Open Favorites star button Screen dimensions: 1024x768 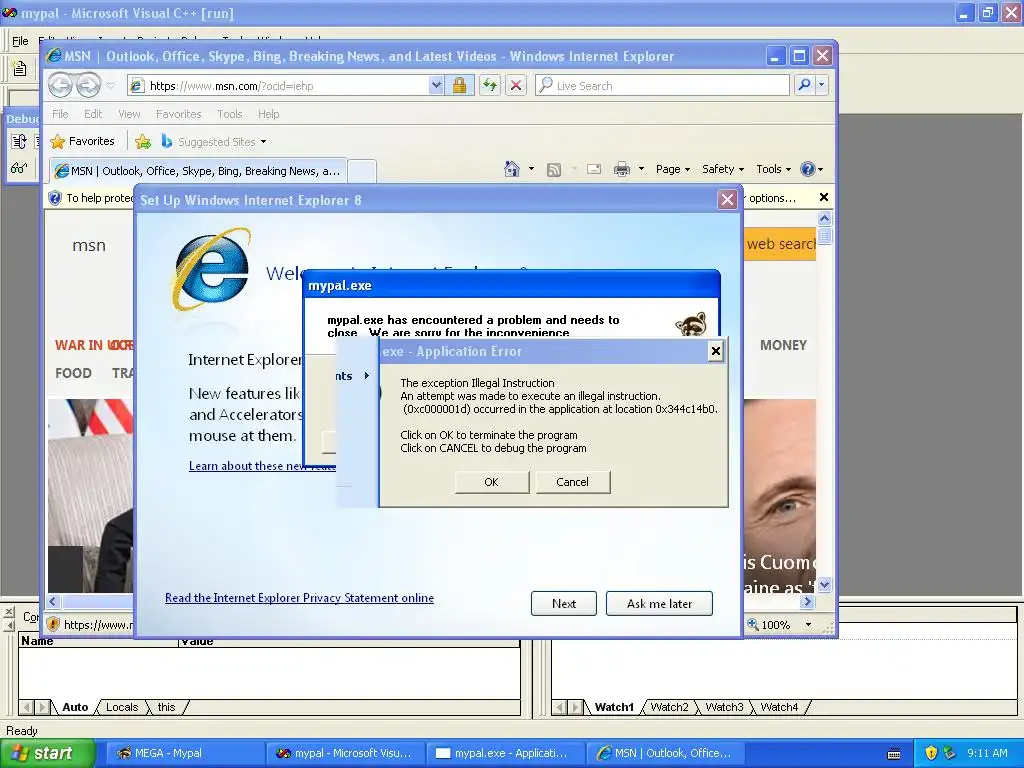82,141
